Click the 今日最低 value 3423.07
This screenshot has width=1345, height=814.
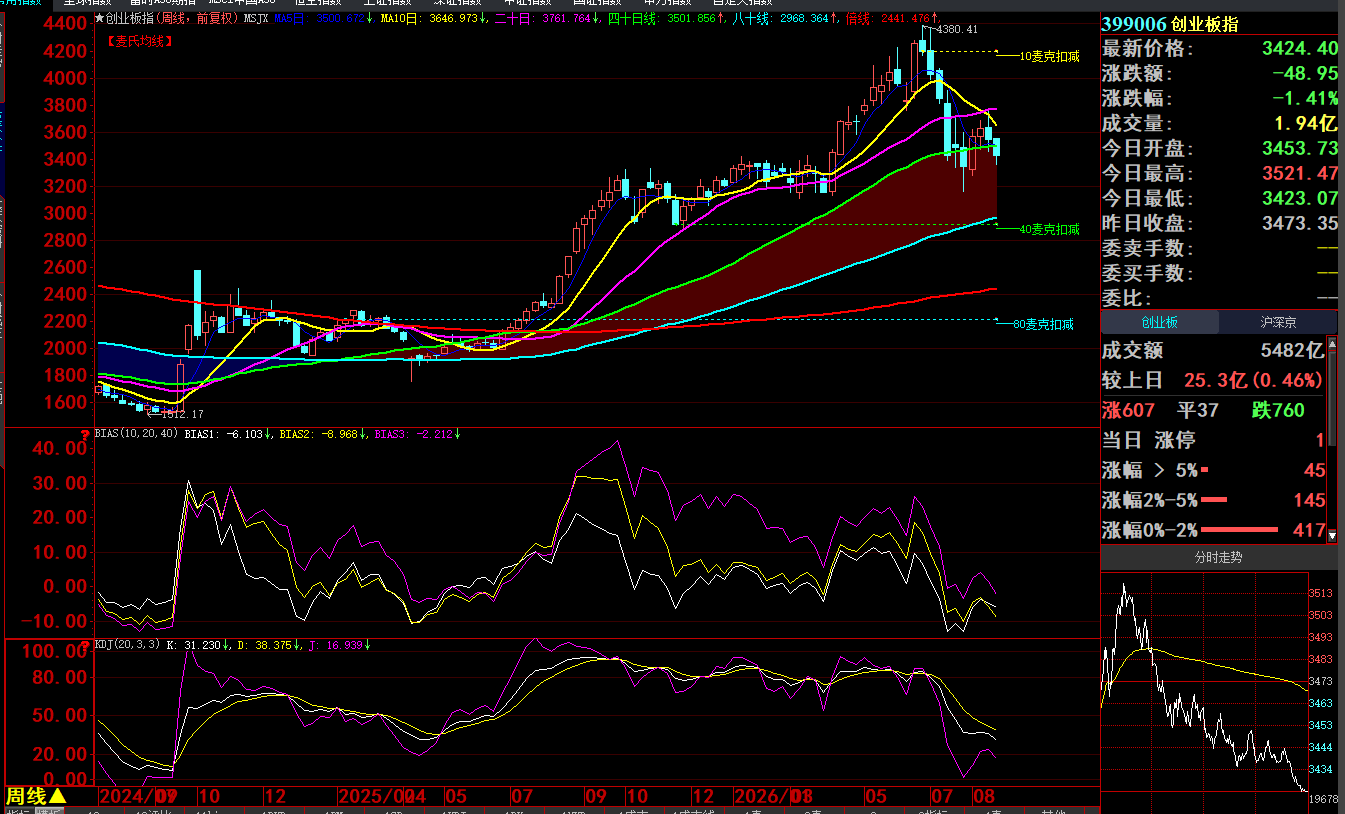1300,198
